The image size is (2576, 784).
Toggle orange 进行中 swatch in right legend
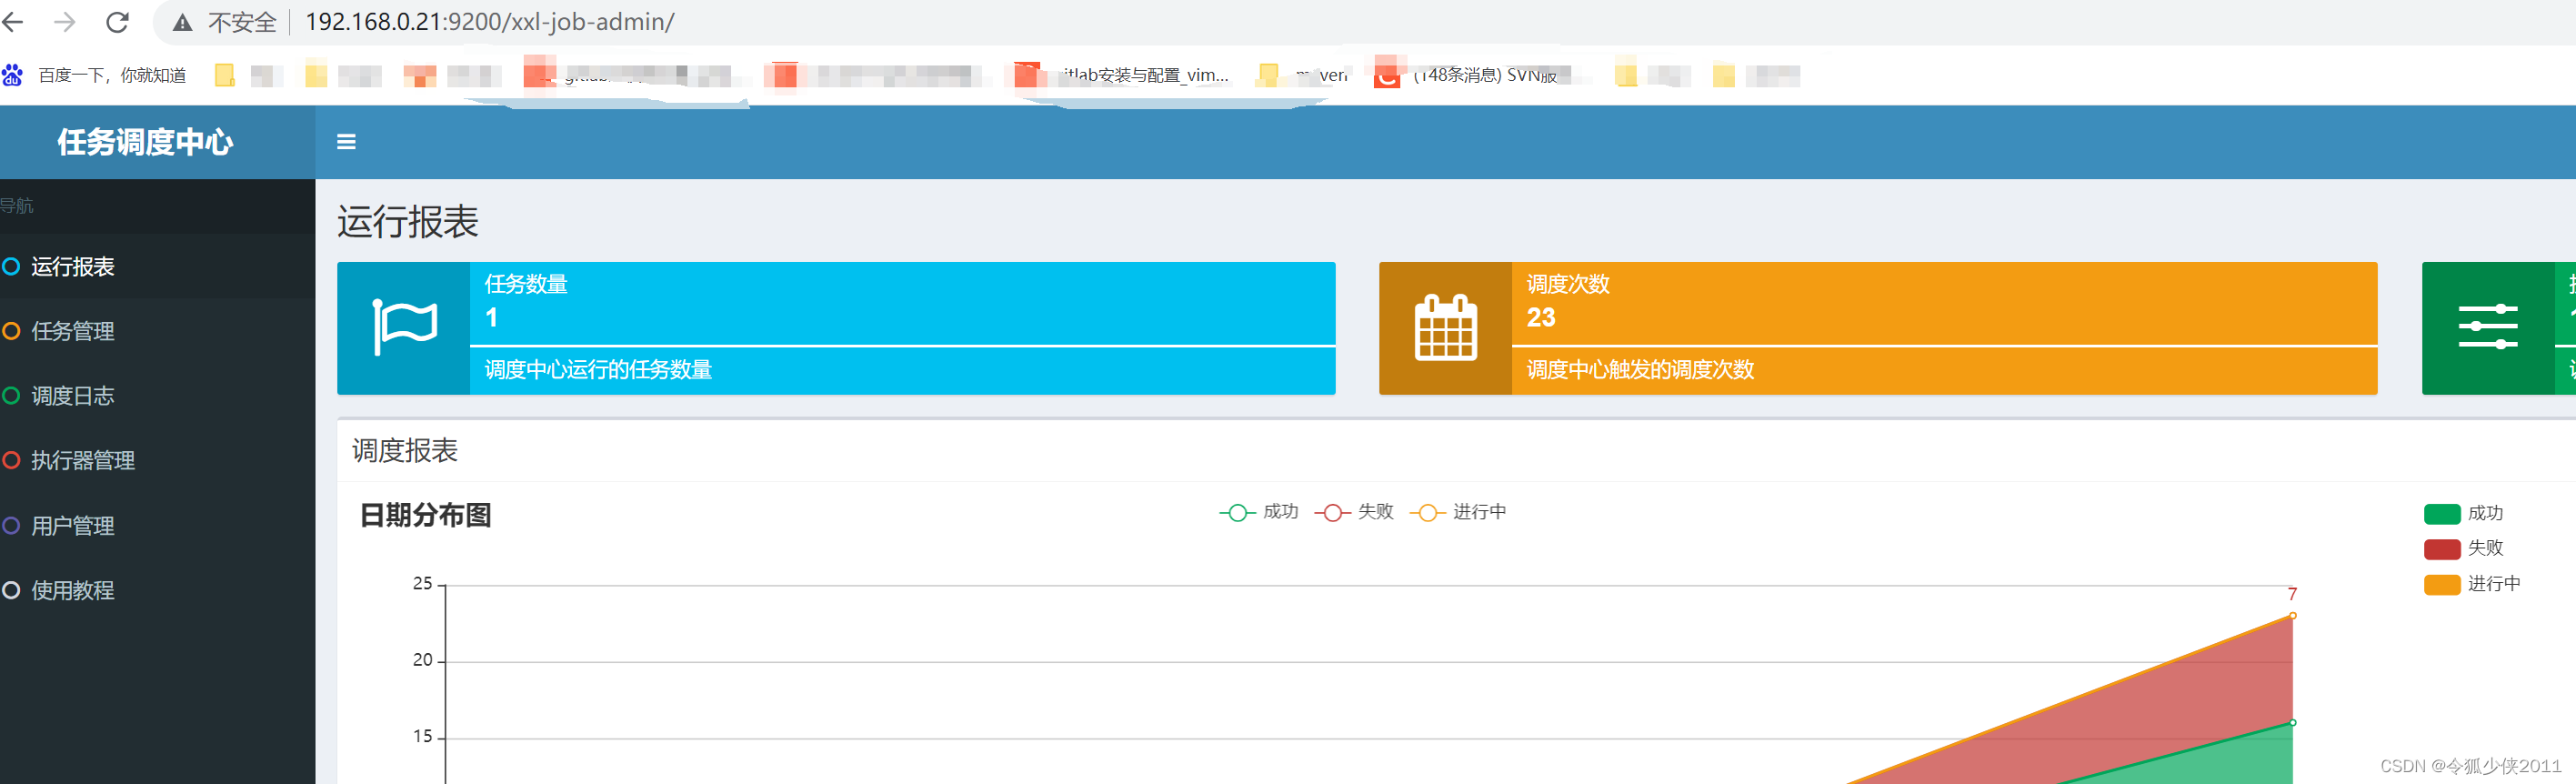coord(2441,584)
